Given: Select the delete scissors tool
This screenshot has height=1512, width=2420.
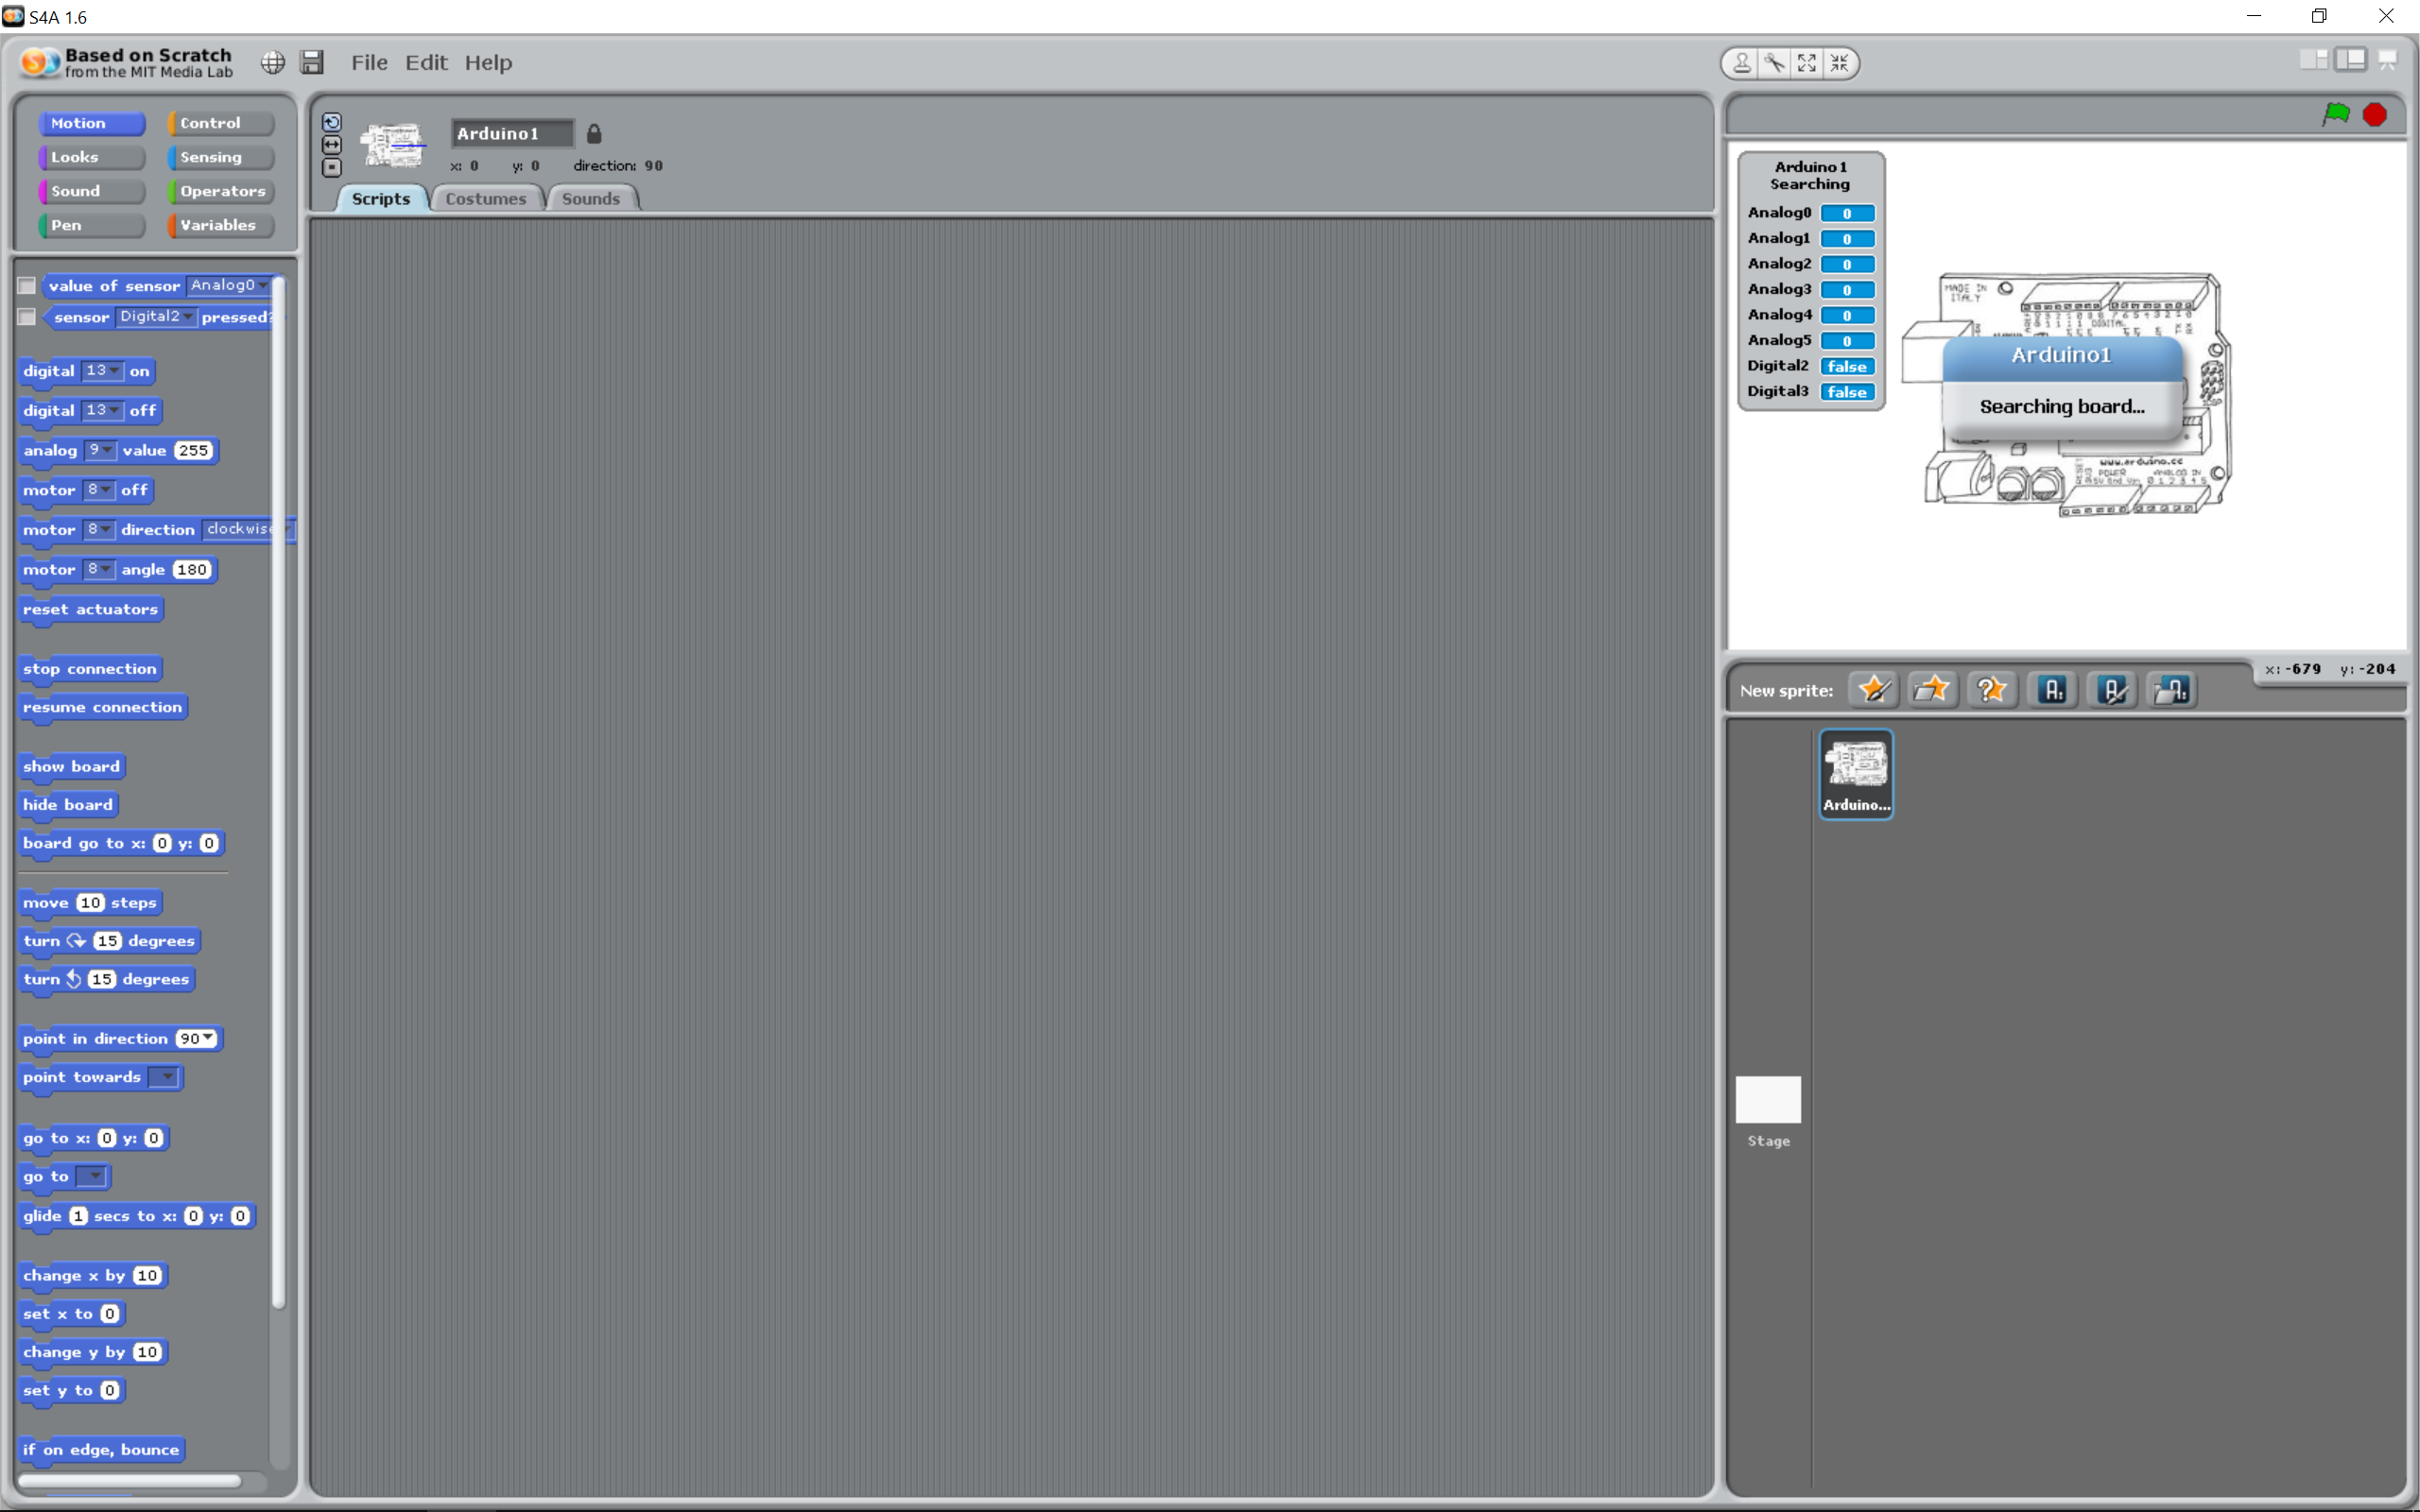Looking at the screenshot, I should pos(1774,63).
